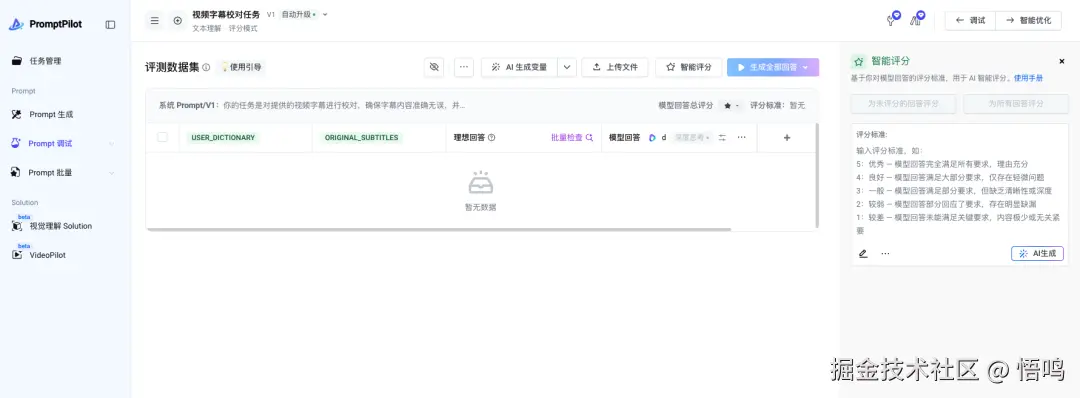The width and height of the screenshot is (1080, 398).
Task: Click the vertical scrollbar of the data table
Action: coord(817,175)
